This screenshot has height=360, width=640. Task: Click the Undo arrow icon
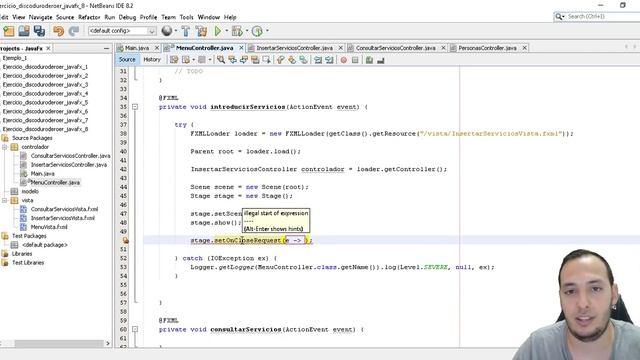[x=58, y=31]
